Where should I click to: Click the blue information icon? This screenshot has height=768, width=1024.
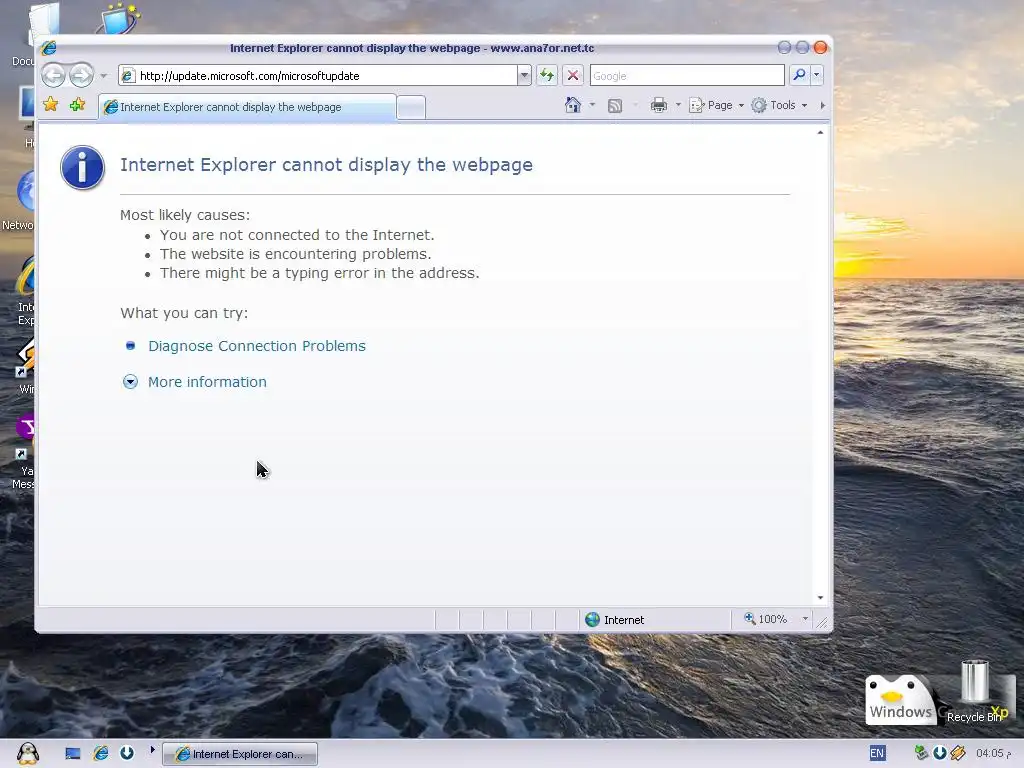(82, 168)
